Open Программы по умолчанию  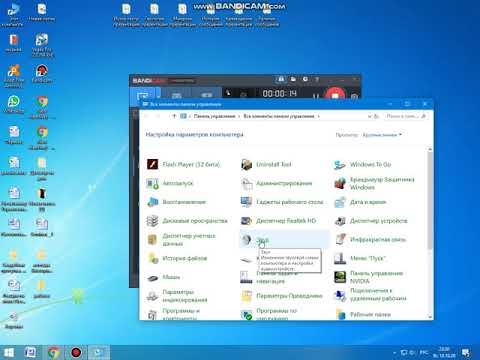(269, 314)
